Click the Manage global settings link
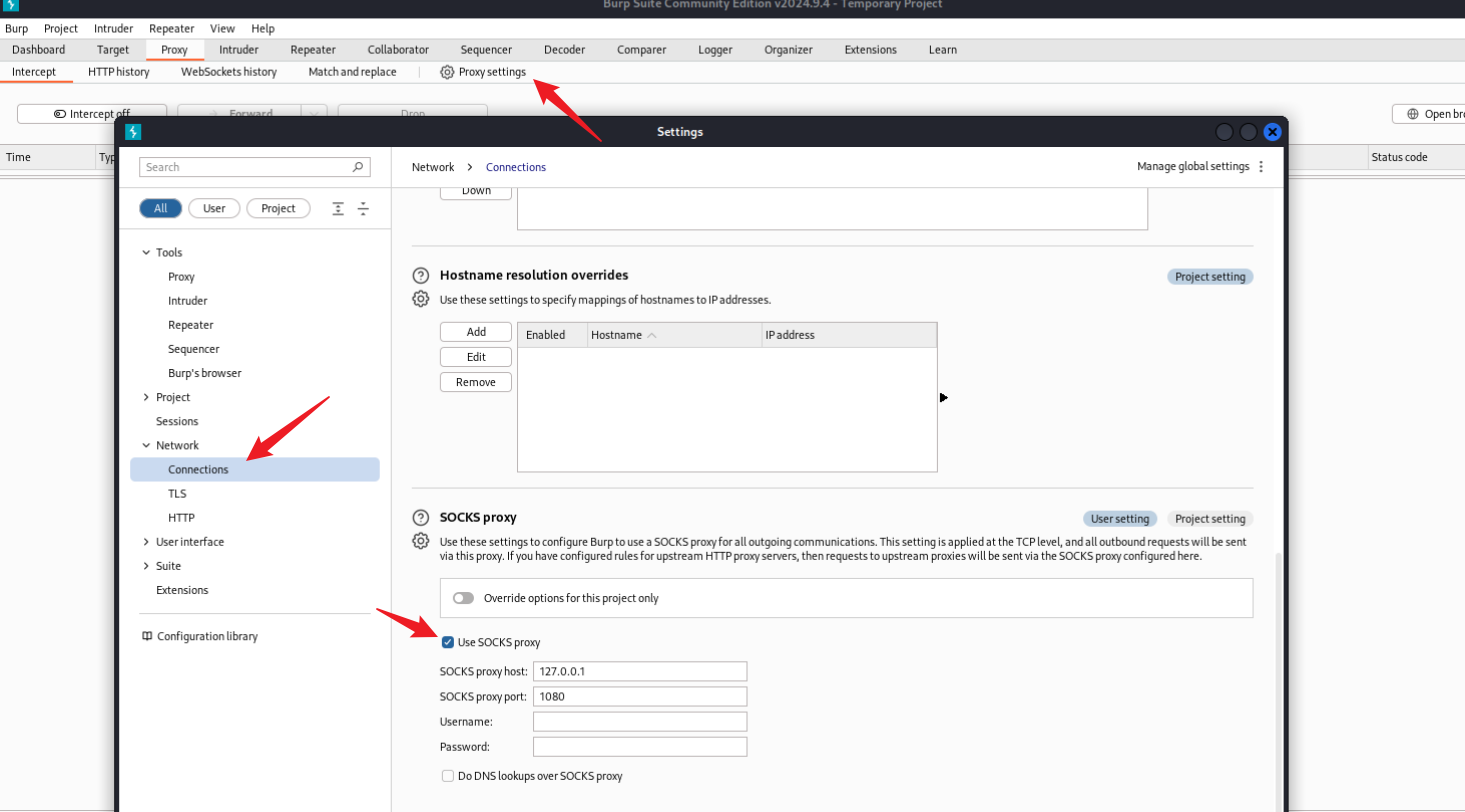This screenshot has height=812, width=1465. coord(1193,167)
